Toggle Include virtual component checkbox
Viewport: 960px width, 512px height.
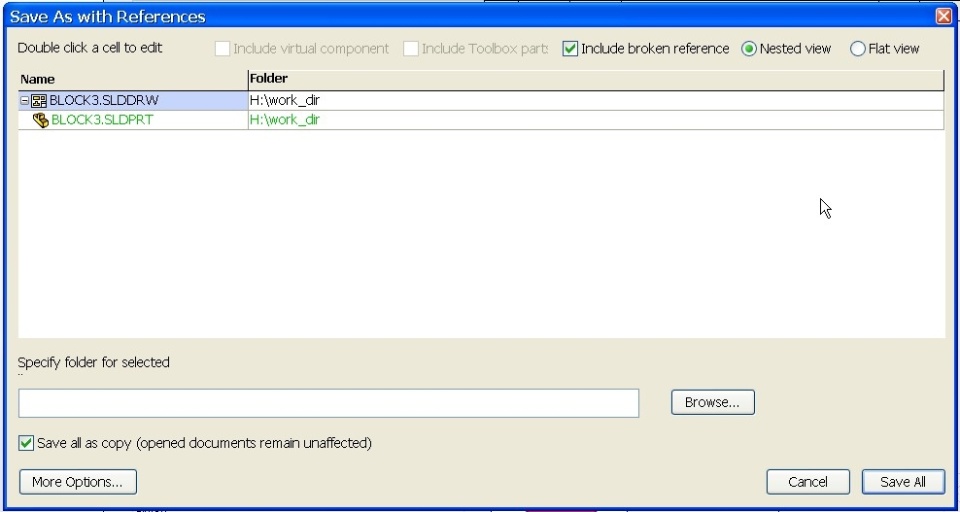click(x=222, y=49)
